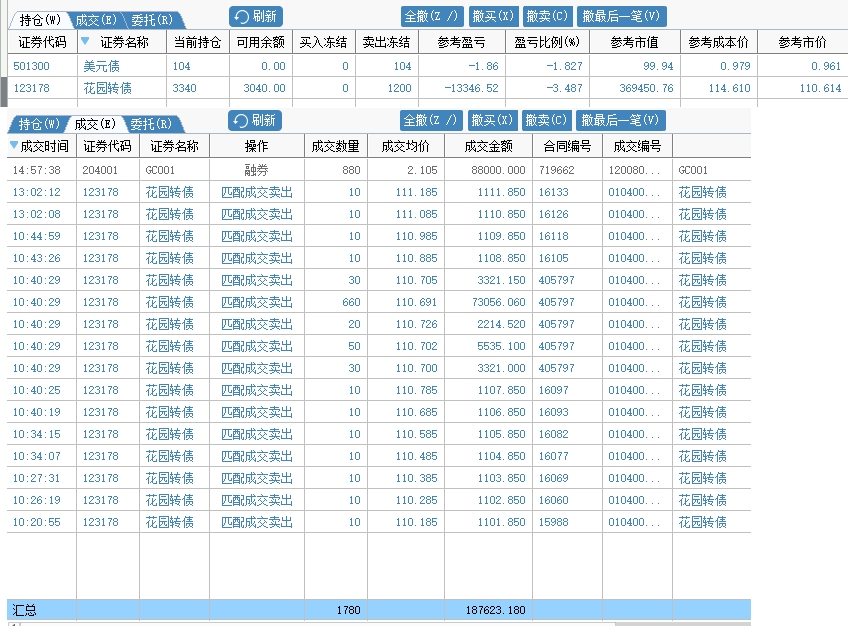Switch to the 持仓(W) tab in the lower panel
This screenshot has width=851, height=644.
[37, 124]
